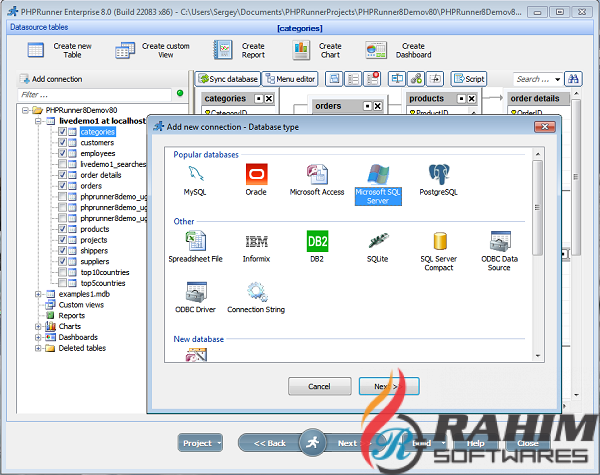Click the Script toolbar button
This screenshot has width=600, height=475.
point(469,79)
